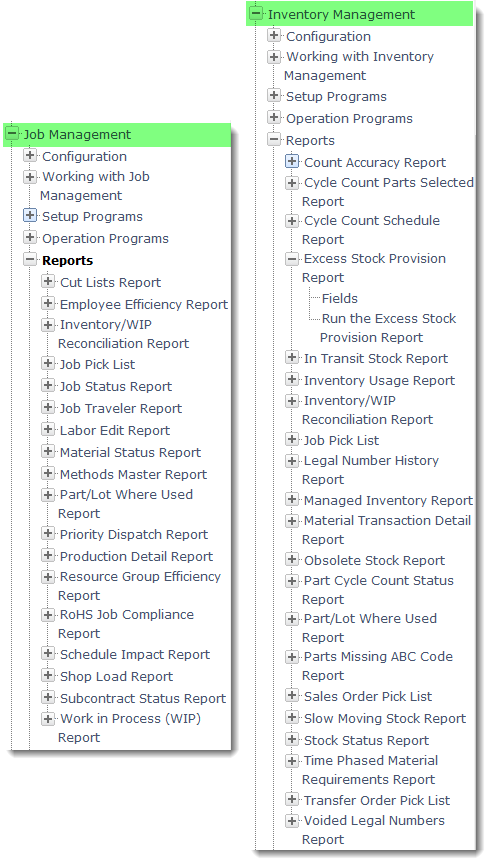This screenshot has height=865, width=491.
Task: Expand Count Accuracy Report plus icon
Action: tap(292, 162)
